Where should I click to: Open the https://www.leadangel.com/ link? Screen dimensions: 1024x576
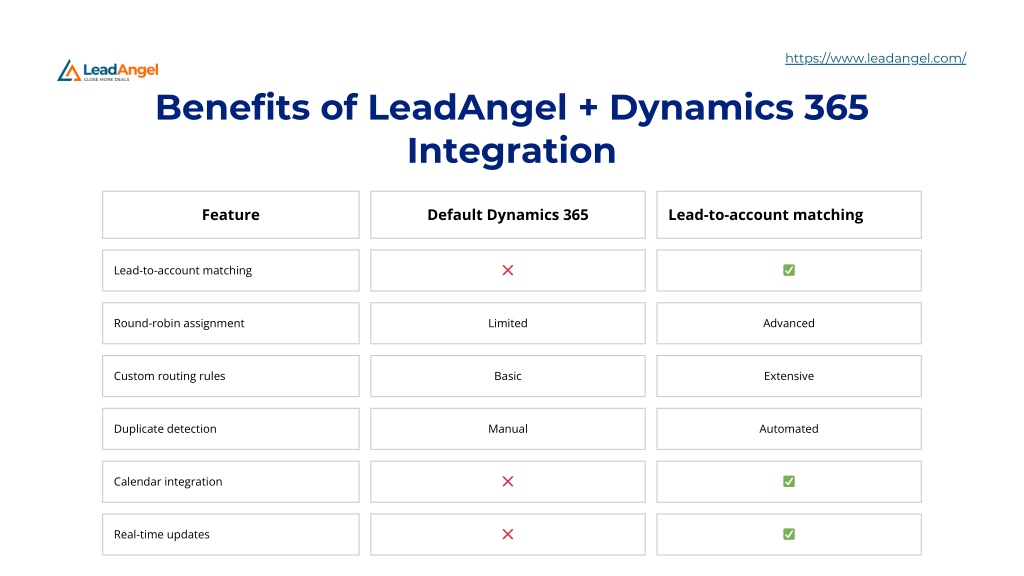click(875, 58)
